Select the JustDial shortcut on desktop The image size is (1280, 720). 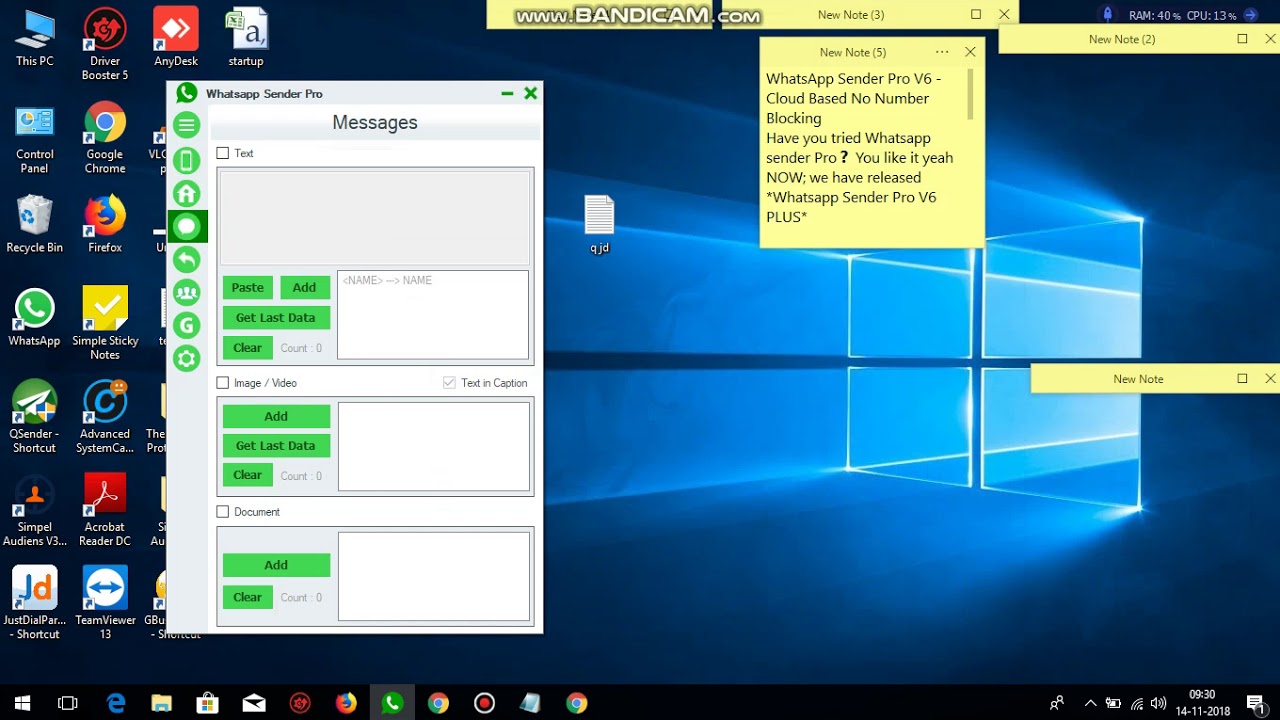pyautogui.click(x=35, y=603)
